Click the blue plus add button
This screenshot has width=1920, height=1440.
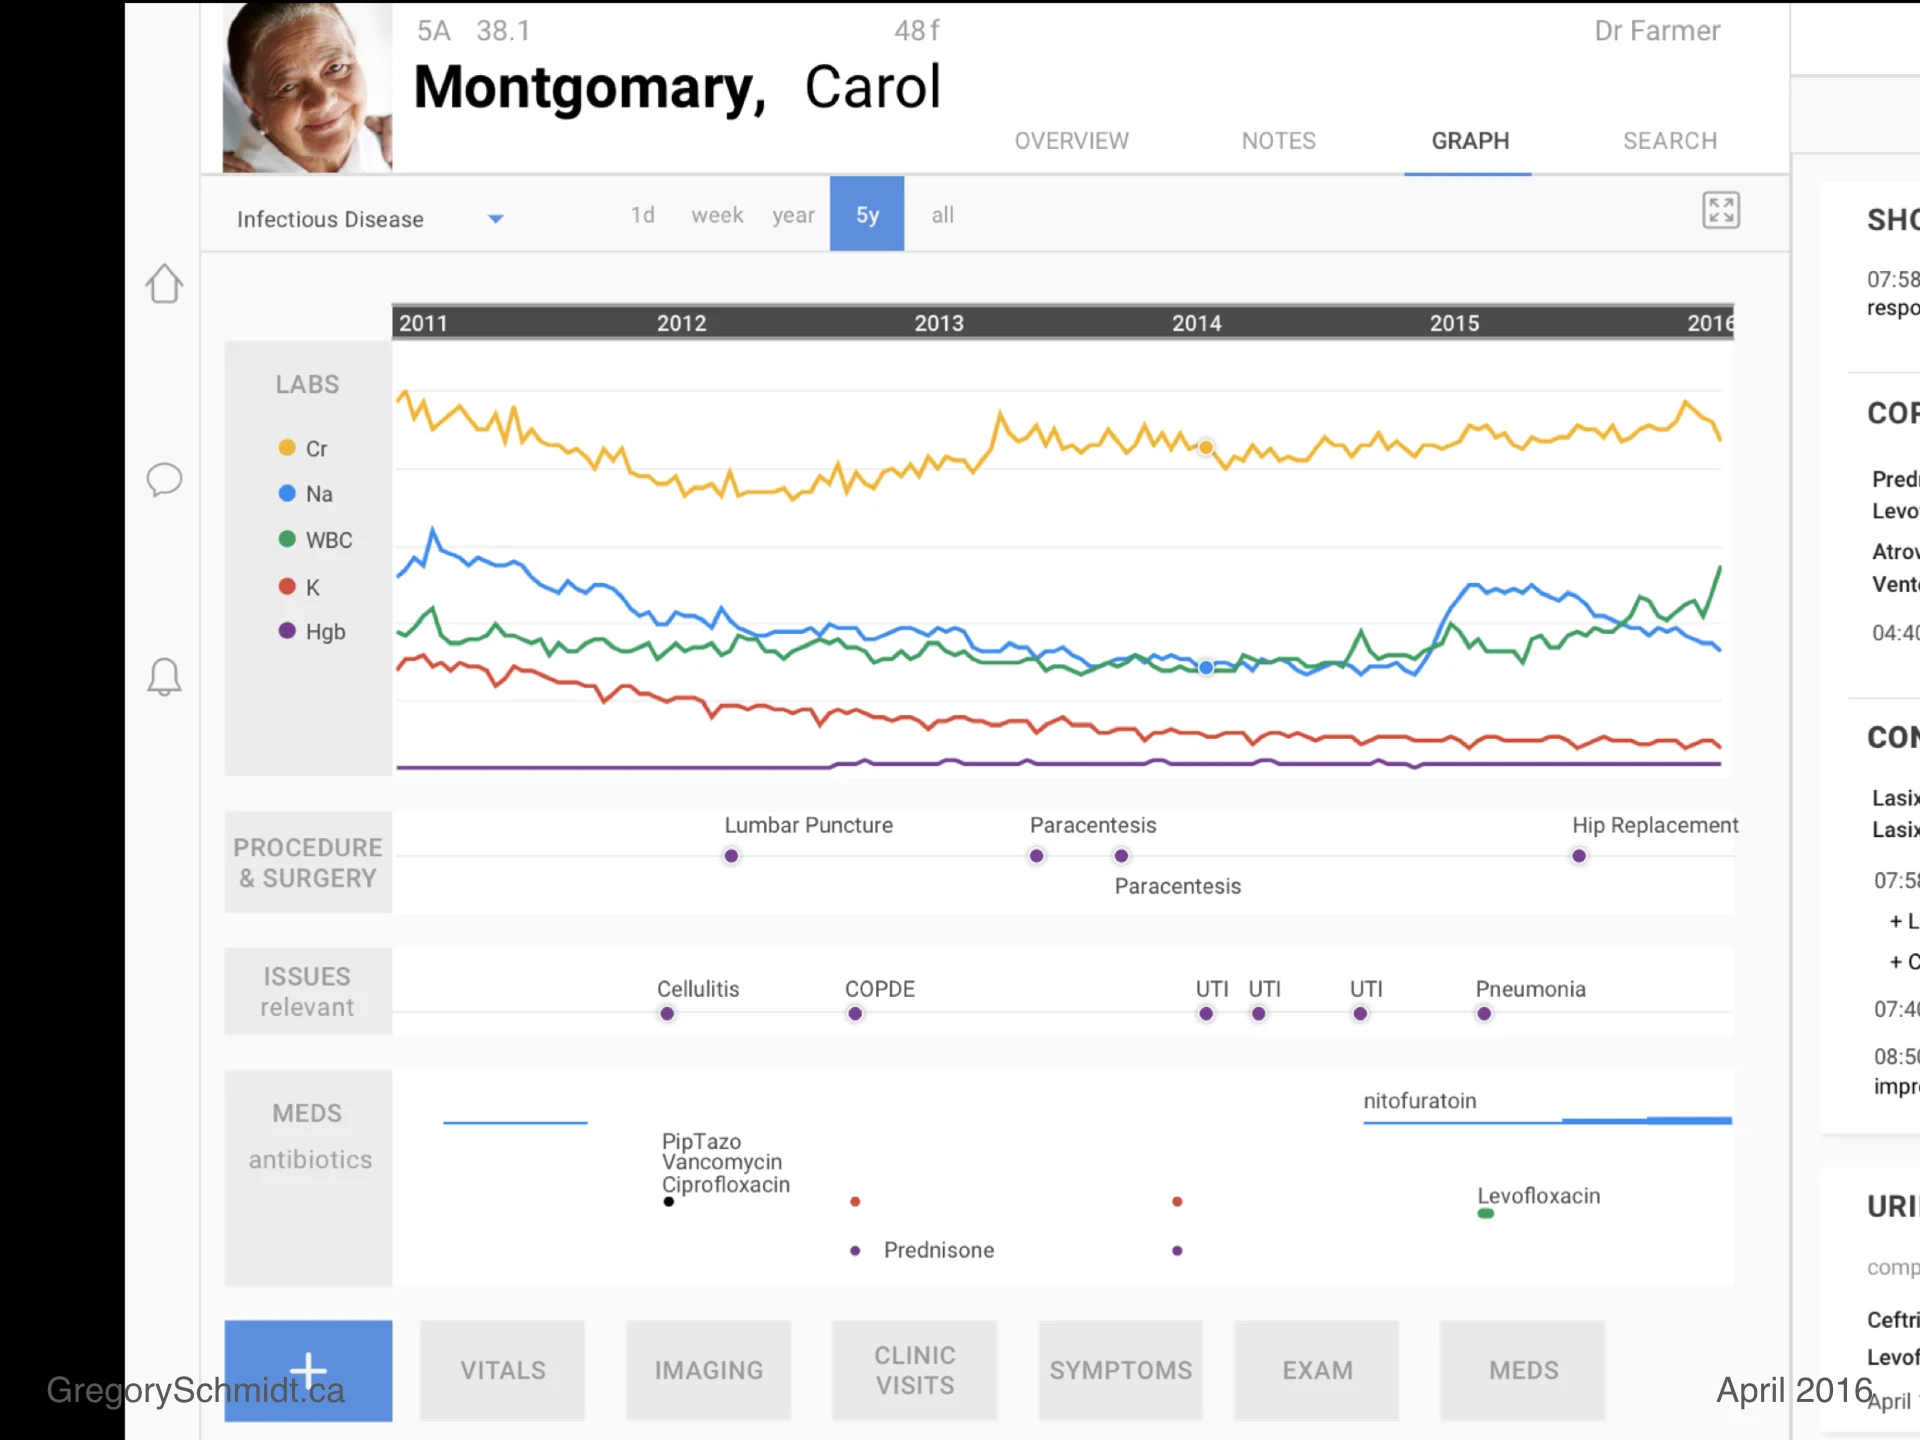(x=308, y=1370)
